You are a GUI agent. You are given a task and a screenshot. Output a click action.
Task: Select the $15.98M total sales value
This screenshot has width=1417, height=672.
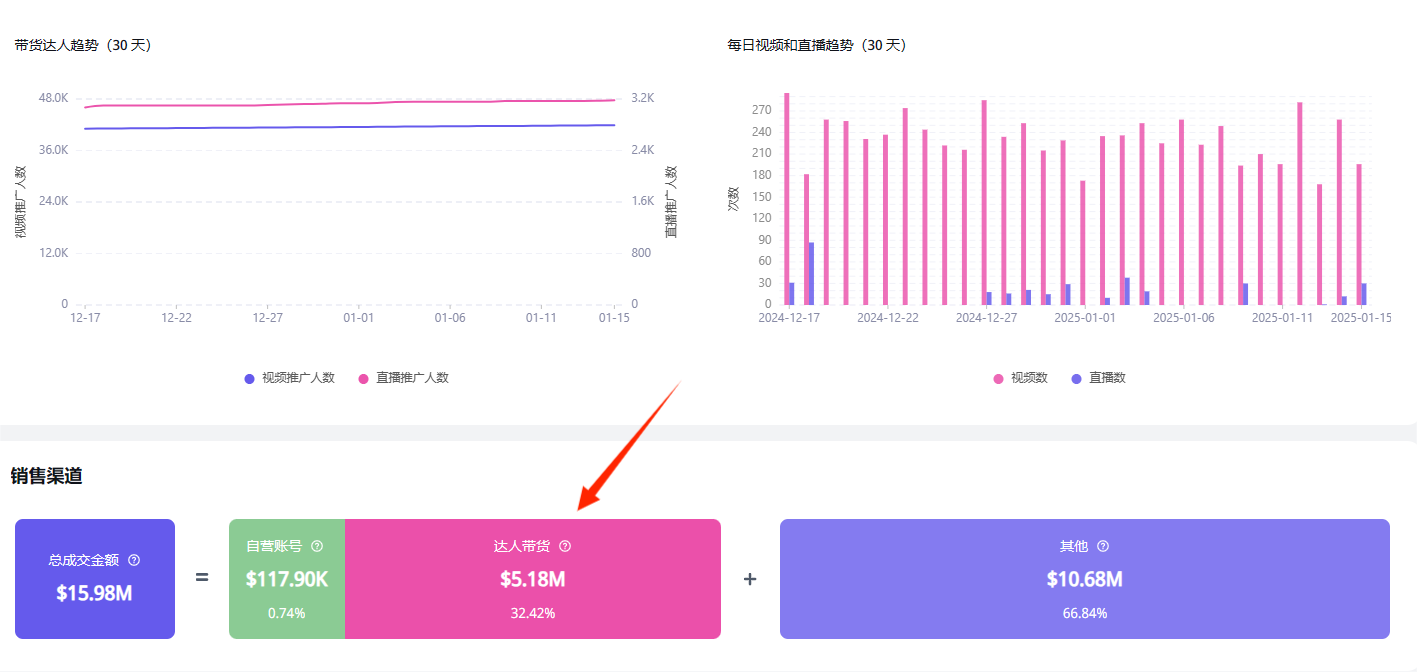click(94, 593)
